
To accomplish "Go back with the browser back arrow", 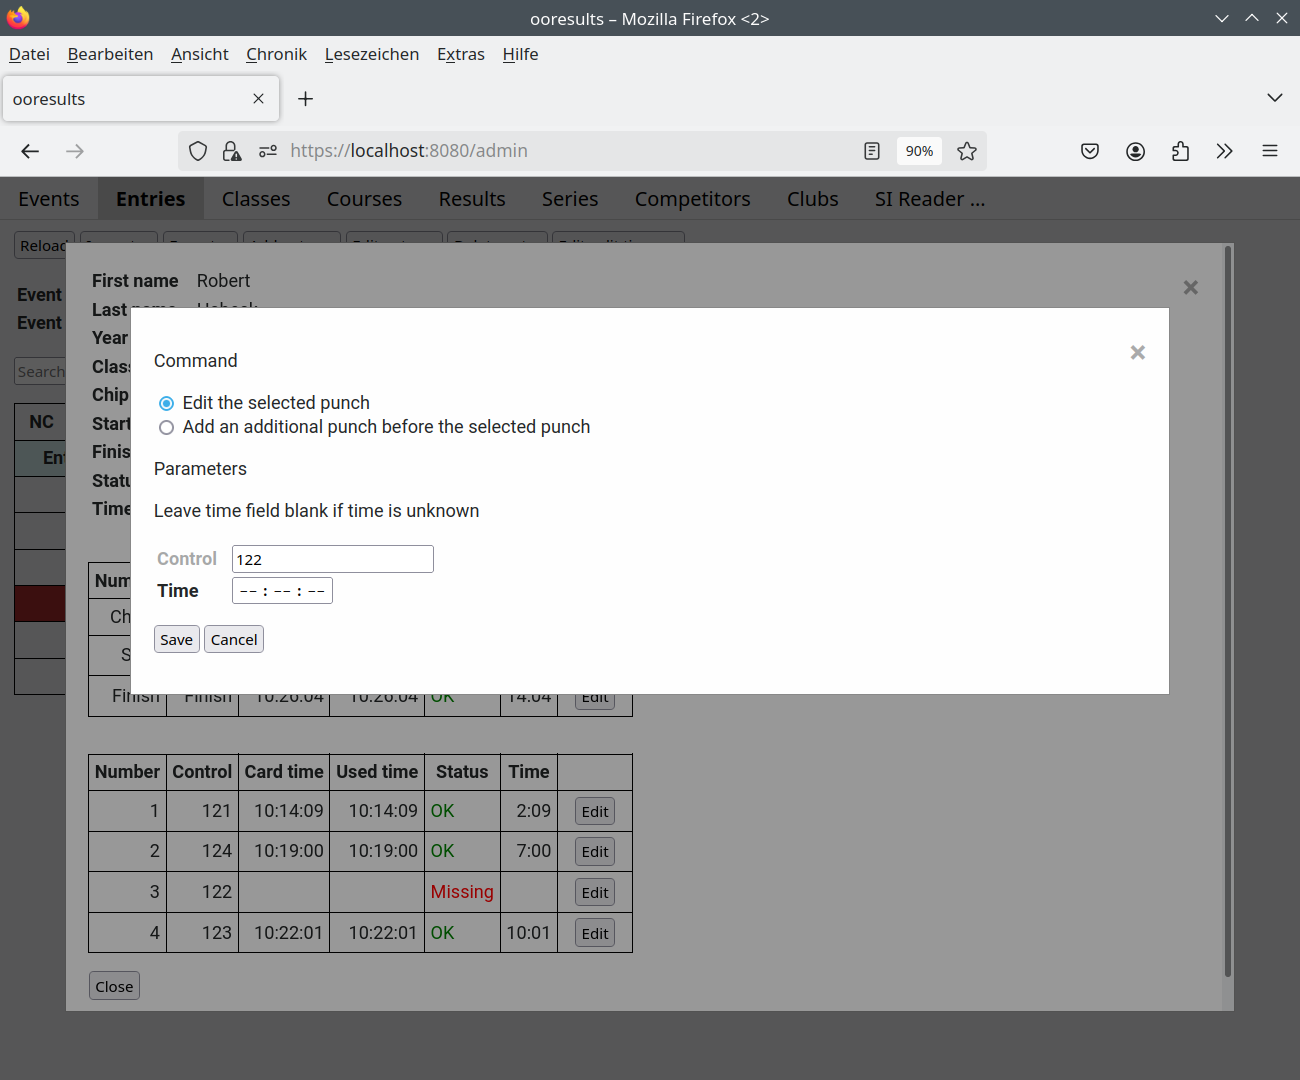I will coord(30,151).
